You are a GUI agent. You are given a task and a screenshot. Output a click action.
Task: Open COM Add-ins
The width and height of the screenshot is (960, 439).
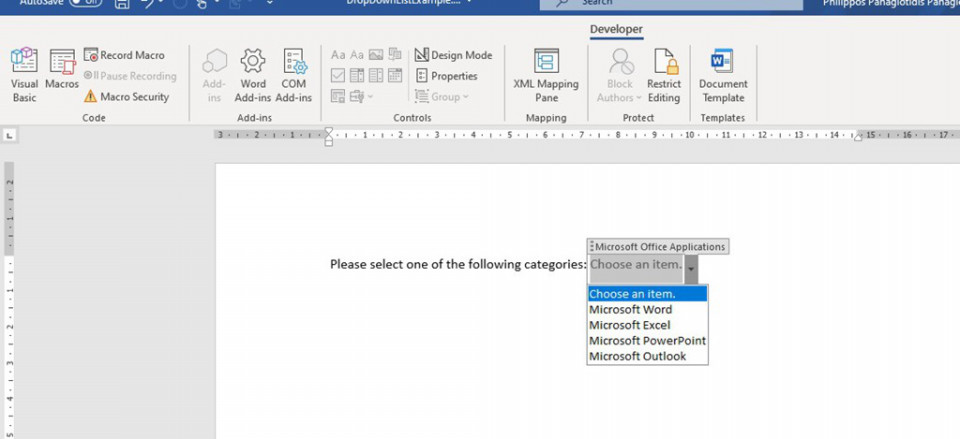[293, 74]
